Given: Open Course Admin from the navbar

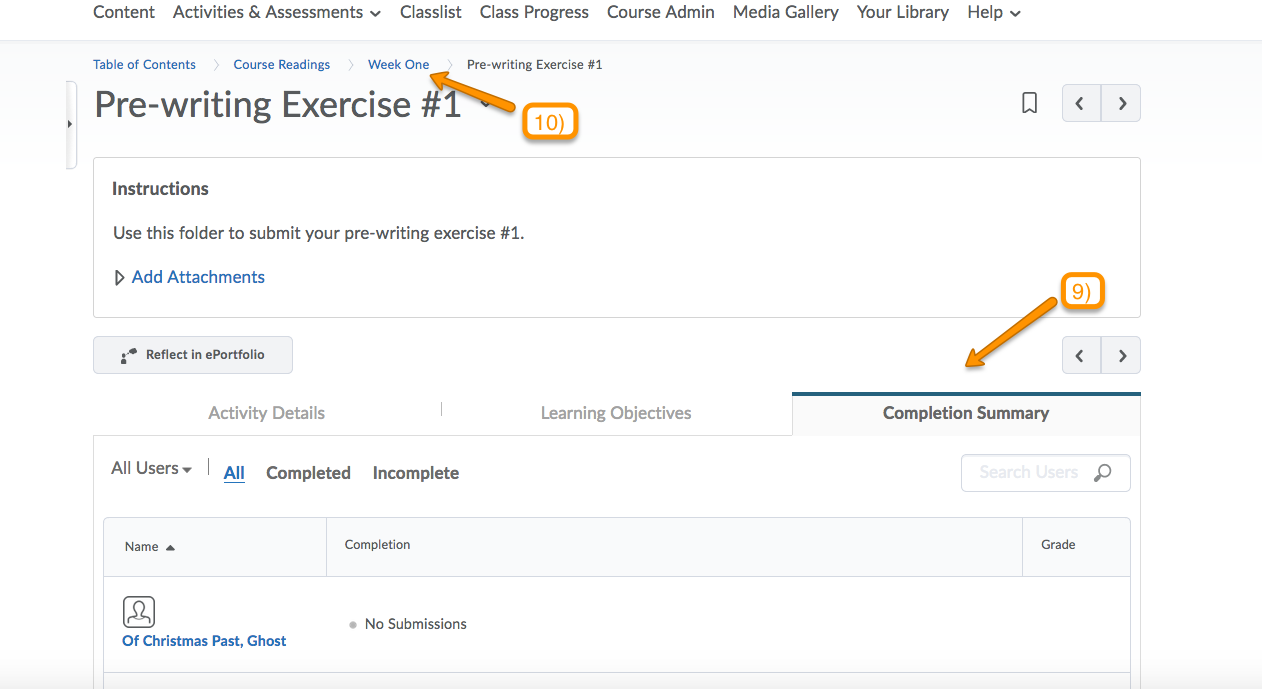Looking at the screenshot, I should coord(660,12).
